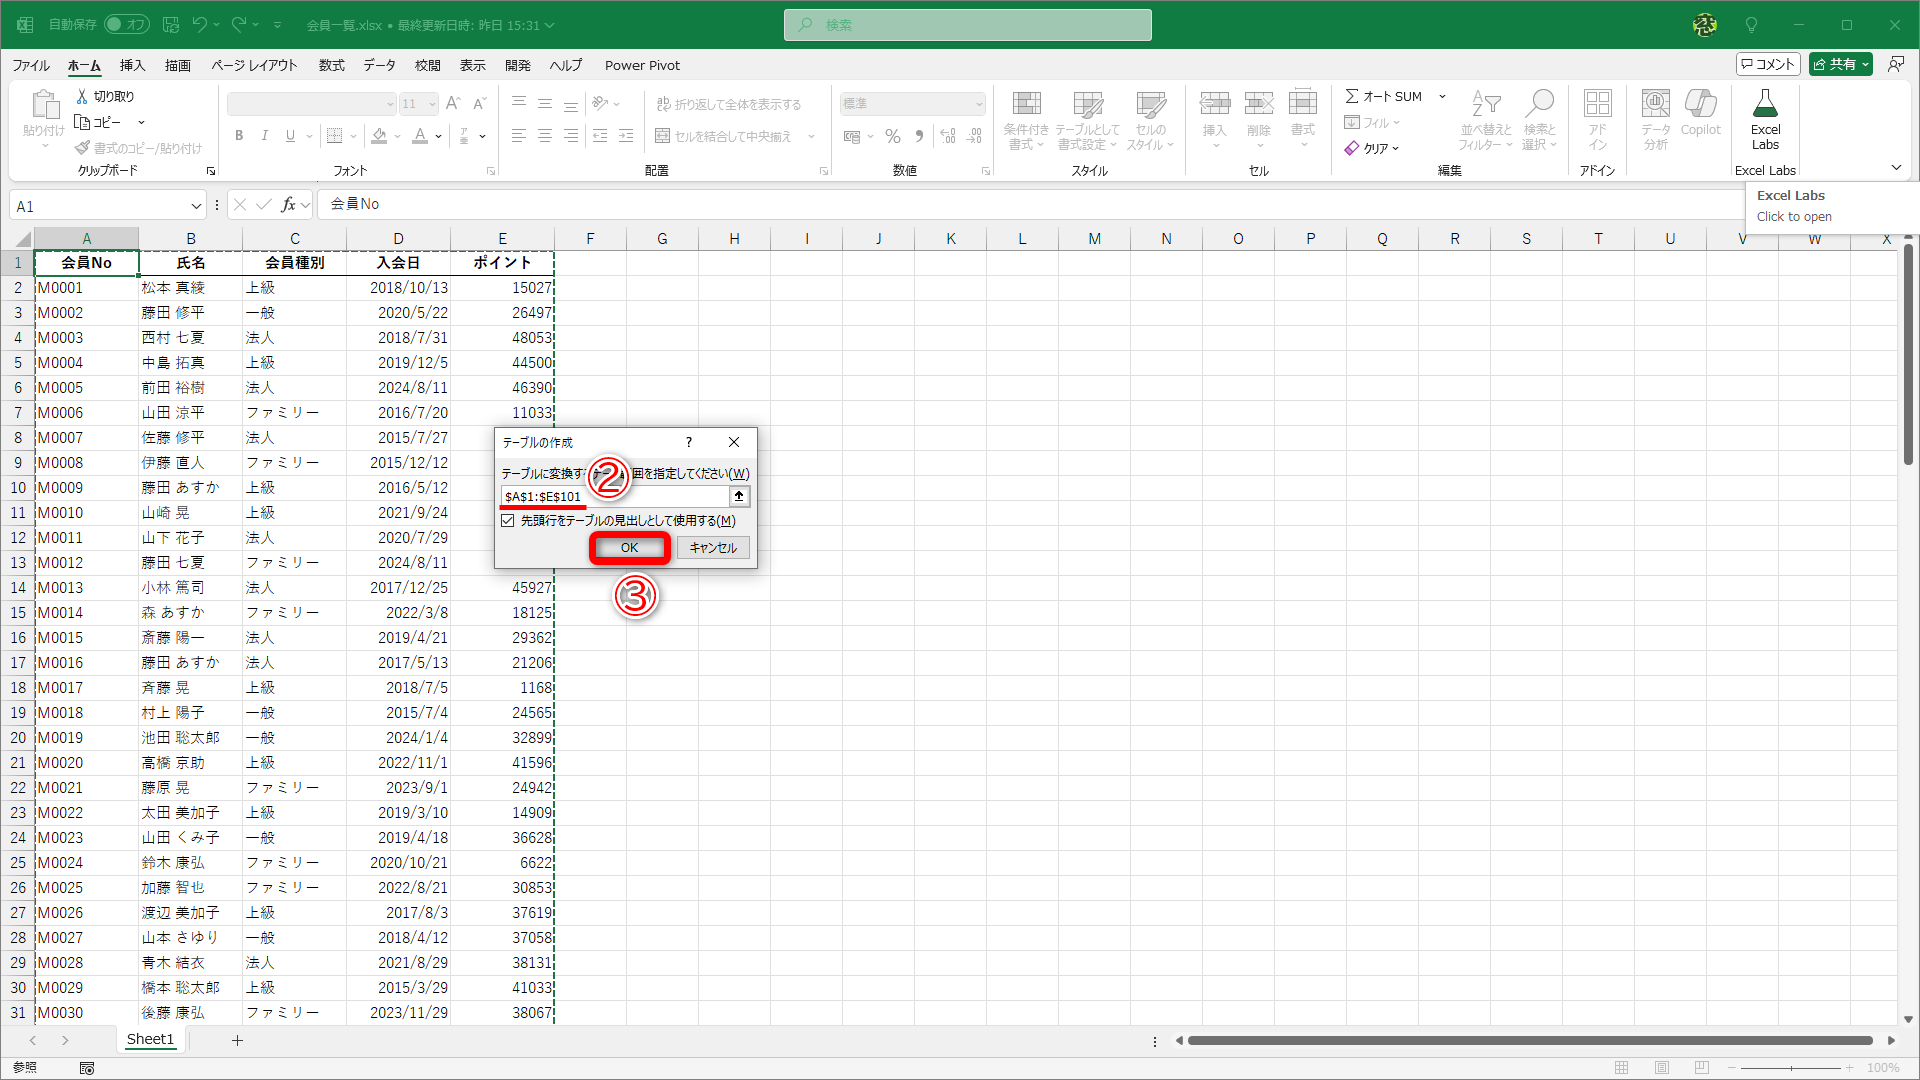Image resolution: width=1920 pixels, height=1080 pixels.
Task: Click the zoom slider in status bar
Action: [x=1791, y=1068]
